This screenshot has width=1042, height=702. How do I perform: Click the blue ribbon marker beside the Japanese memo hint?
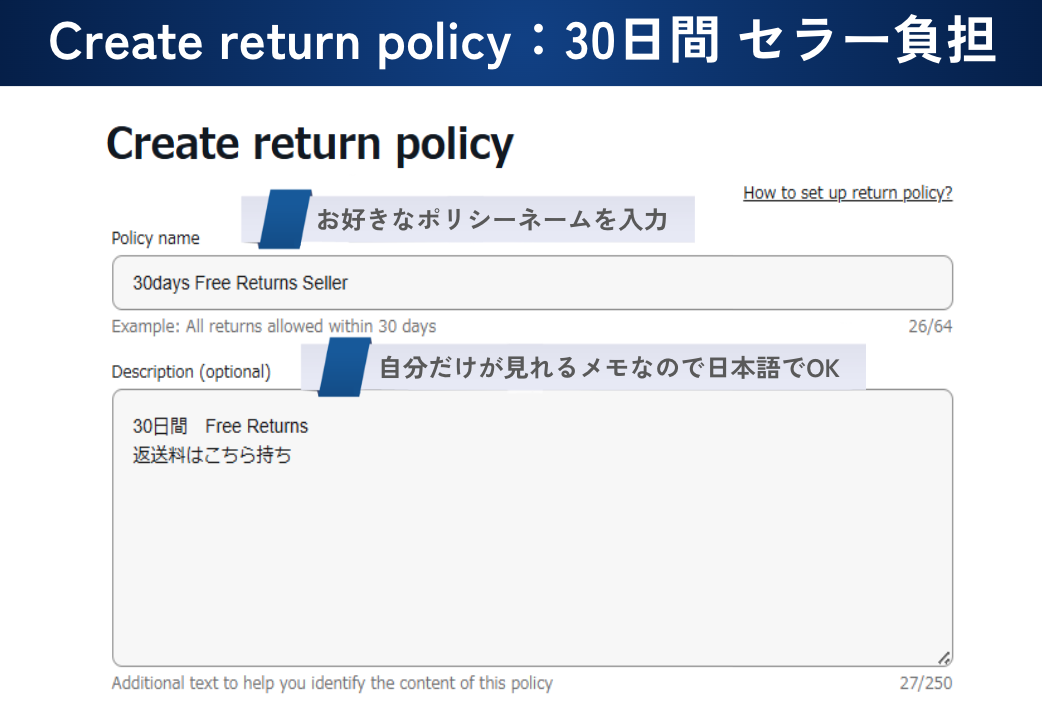344,367
